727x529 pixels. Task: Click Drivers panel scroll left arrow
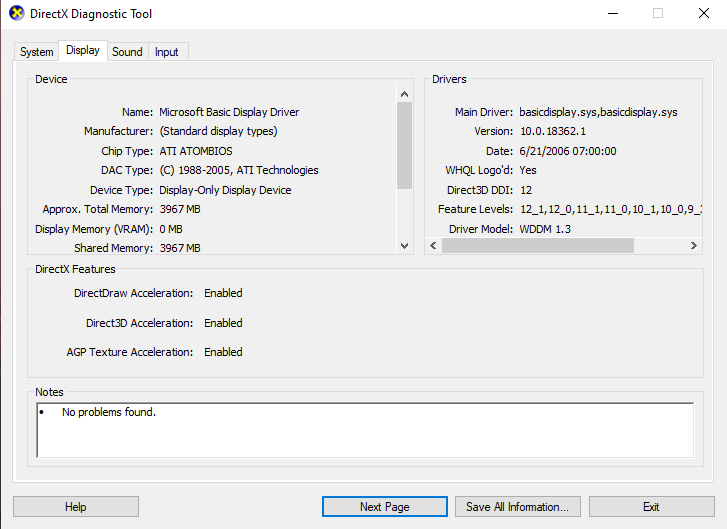[x=433, y=245]
